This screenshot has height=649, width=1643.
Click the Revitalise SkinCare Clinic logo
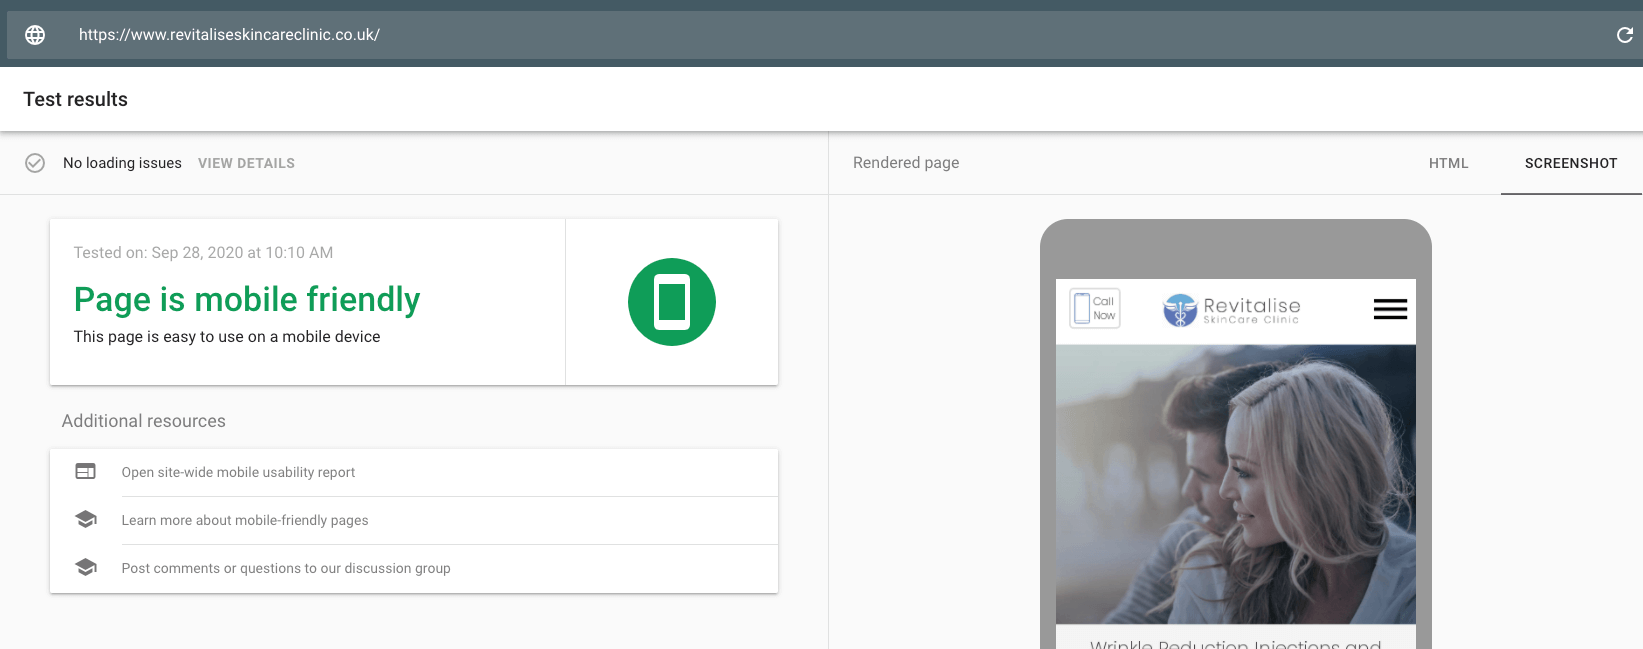1232,310
